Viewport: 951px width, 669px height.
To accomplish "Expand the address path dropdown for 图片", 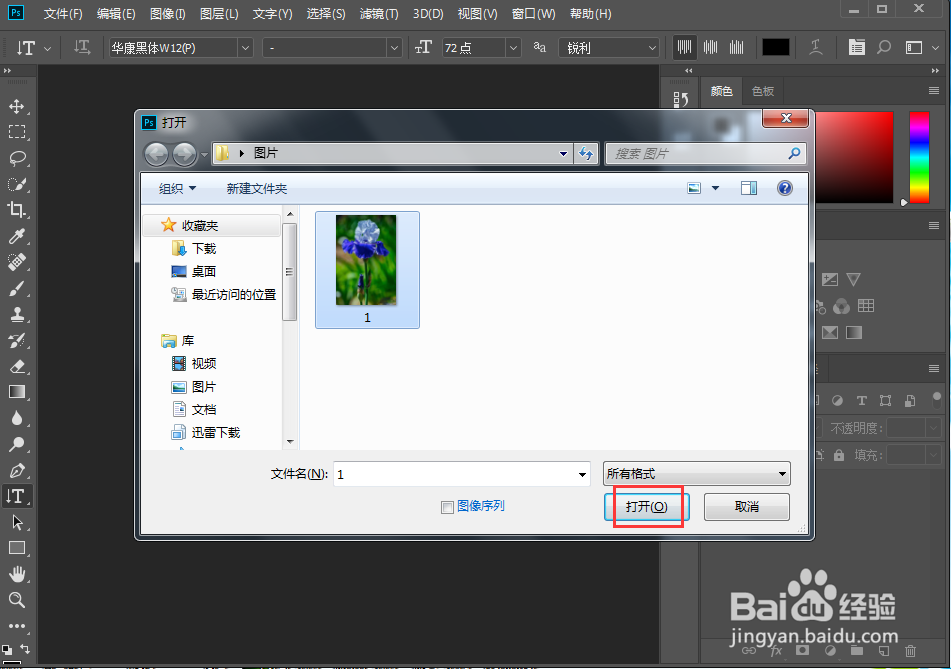I will [563, 153].
